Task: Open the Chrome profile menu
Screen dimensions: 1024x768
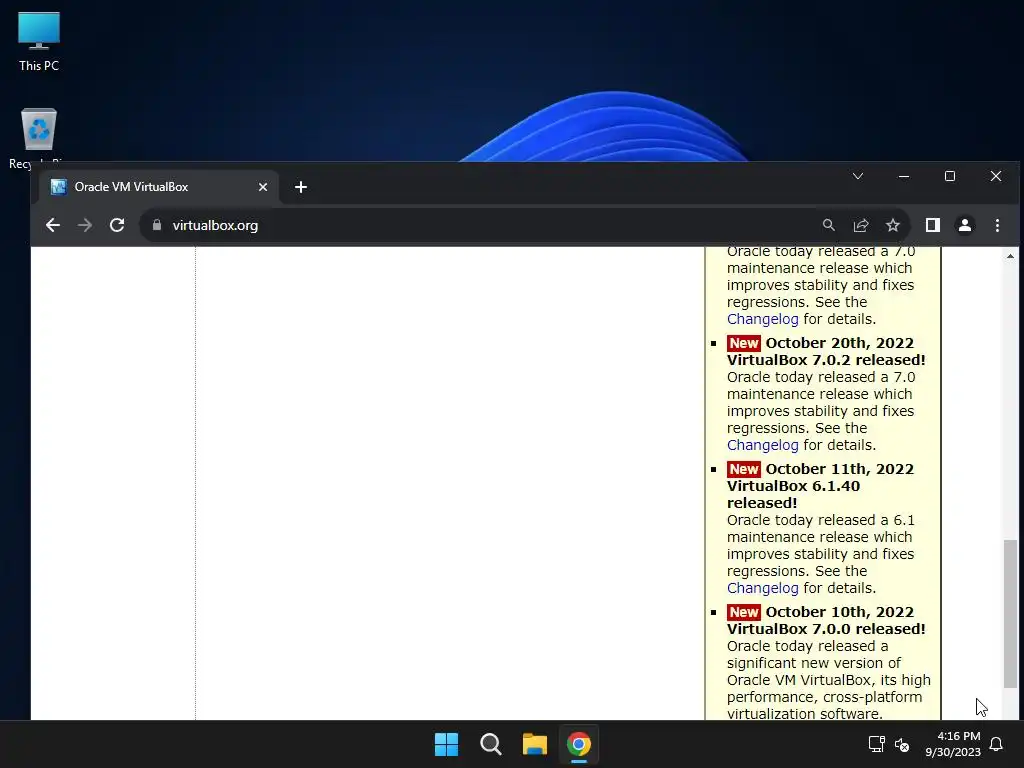Action: pyautogui.click(x=965, y=225)
